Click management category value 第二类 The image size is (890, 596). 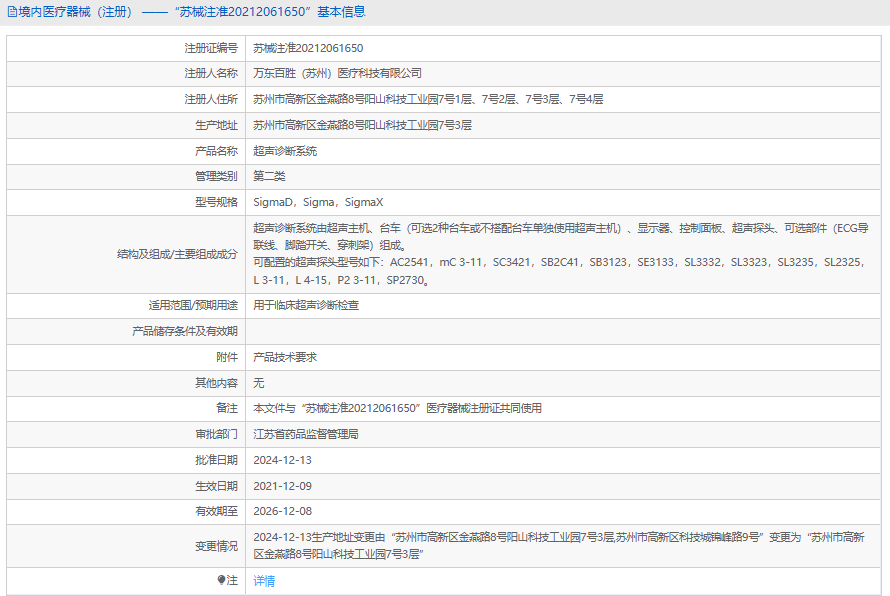269,176
